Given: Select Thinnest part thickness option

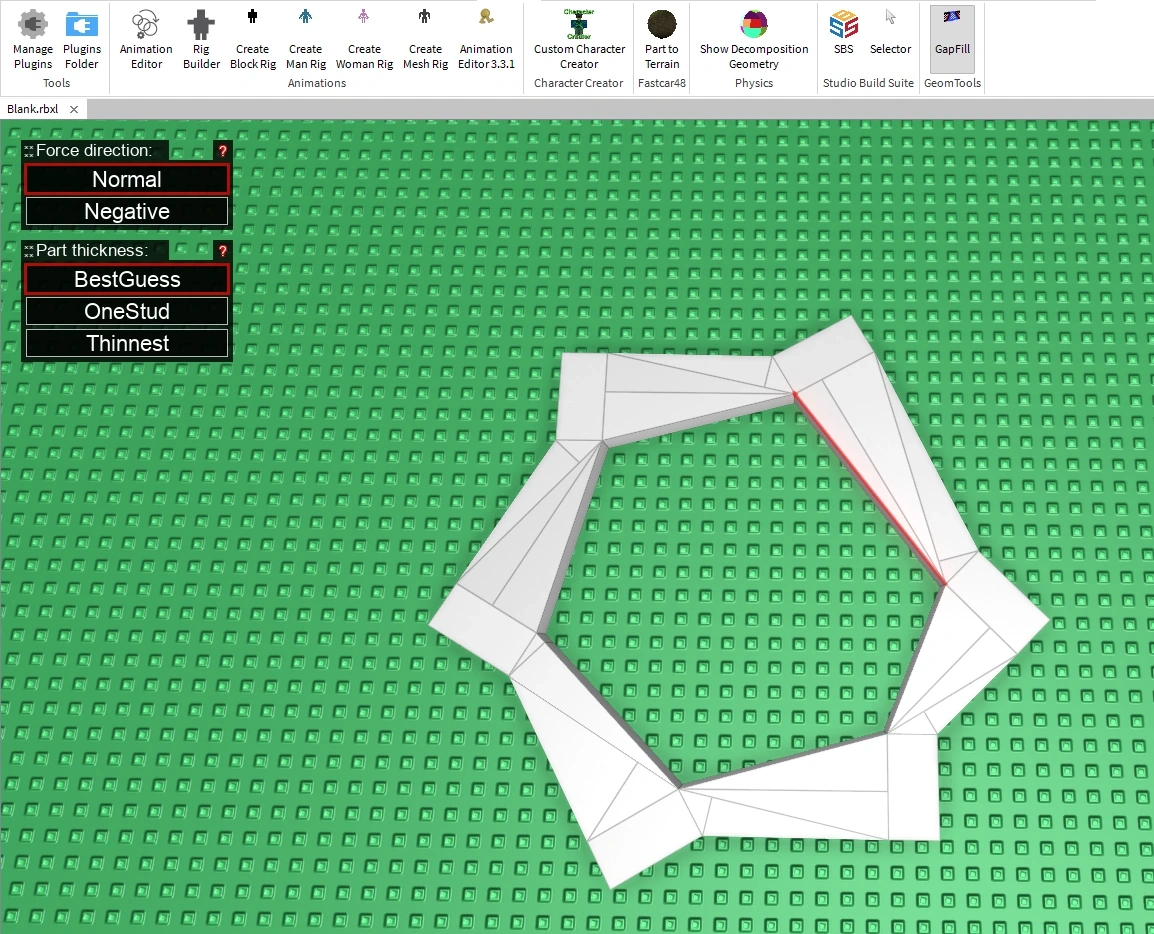Looking at the screenshot, I should pyautogui.click(x=127, y=343).
